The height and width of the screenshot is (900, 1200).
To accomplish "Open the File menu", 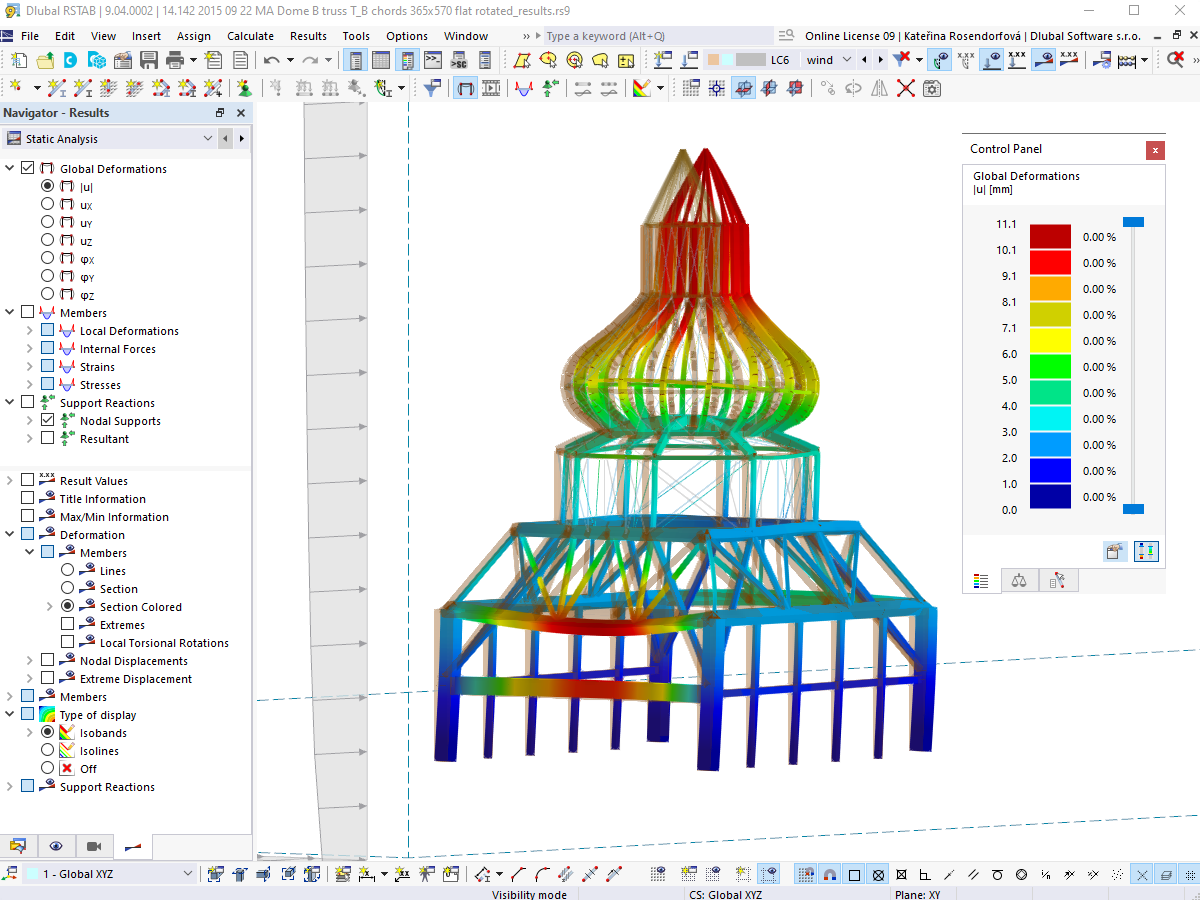I will click(30, 35).
